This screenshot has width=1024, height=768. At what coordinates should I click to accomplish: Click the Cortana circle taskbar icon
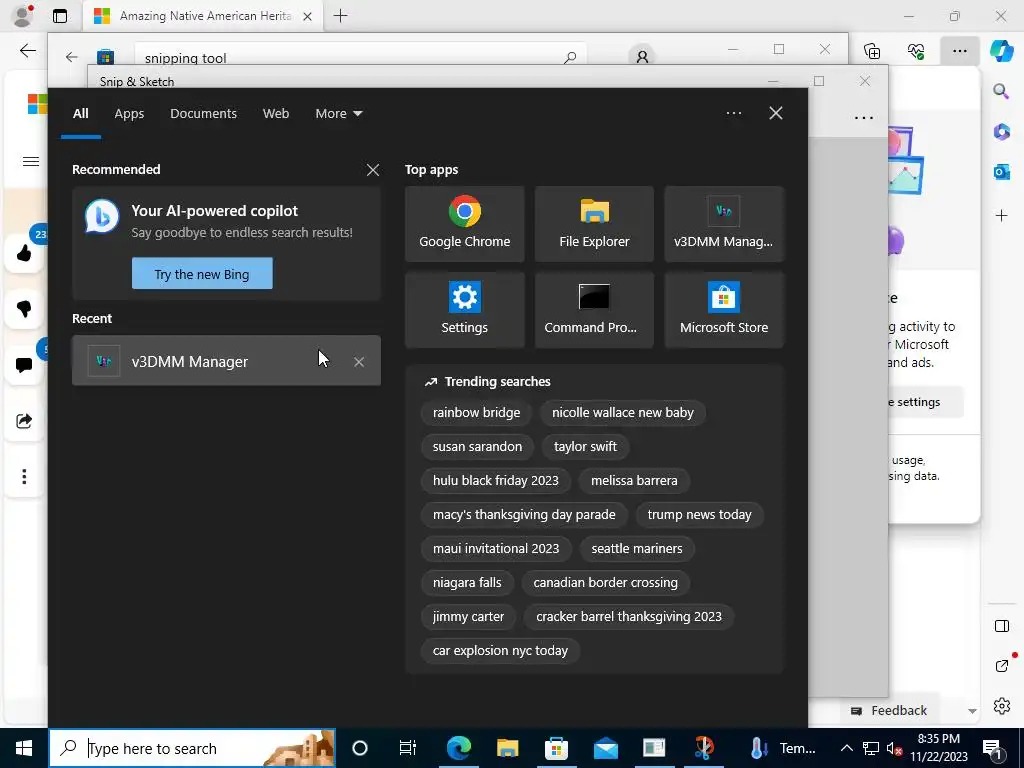(360, 748)
